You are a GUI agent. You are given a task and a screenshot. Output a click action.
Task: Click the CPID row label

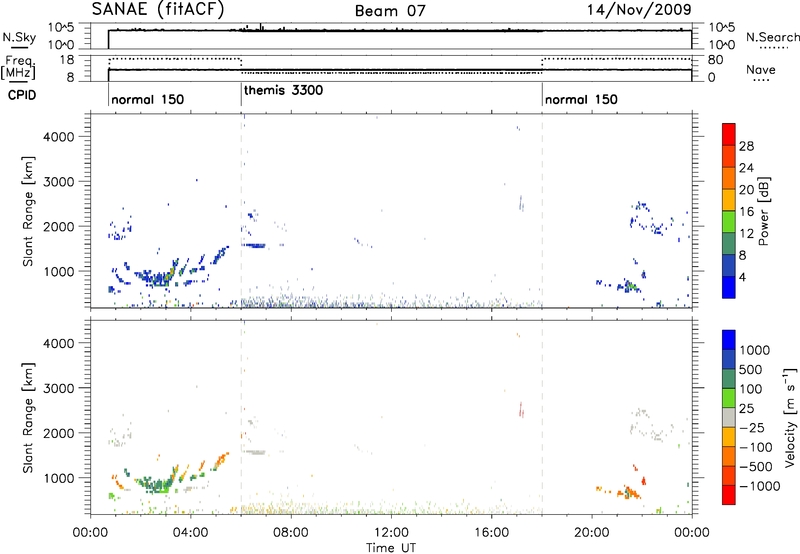(x=22, y=95)
